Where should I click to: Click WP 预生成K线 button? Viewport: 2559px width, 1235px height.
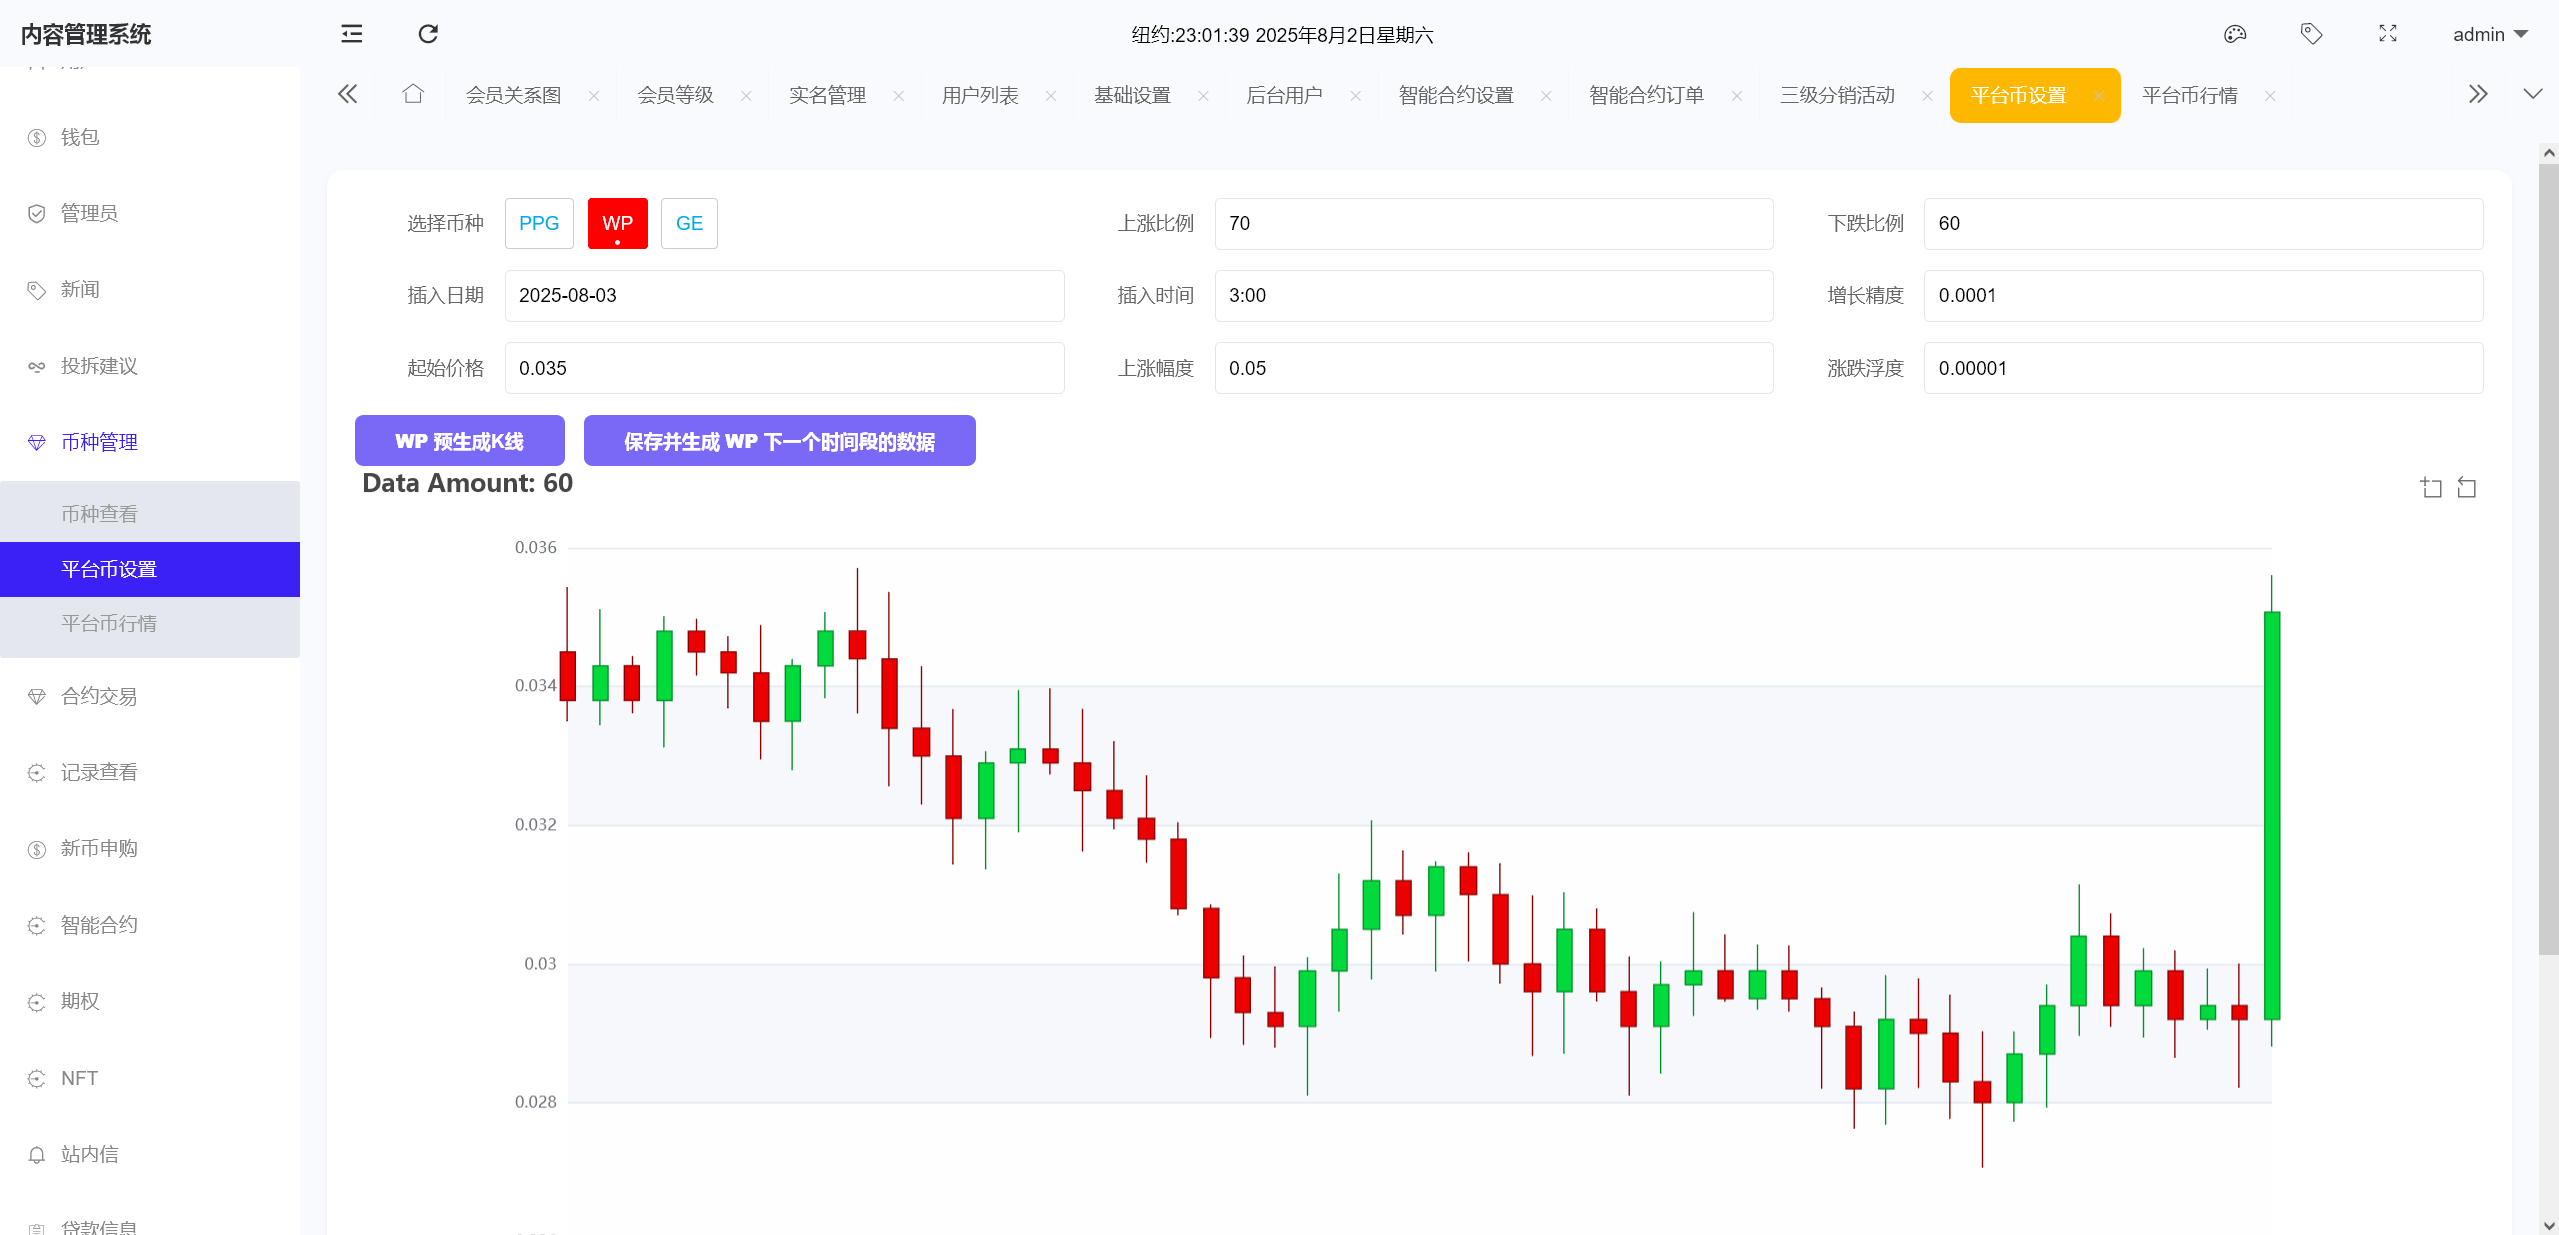click(459, 441)
